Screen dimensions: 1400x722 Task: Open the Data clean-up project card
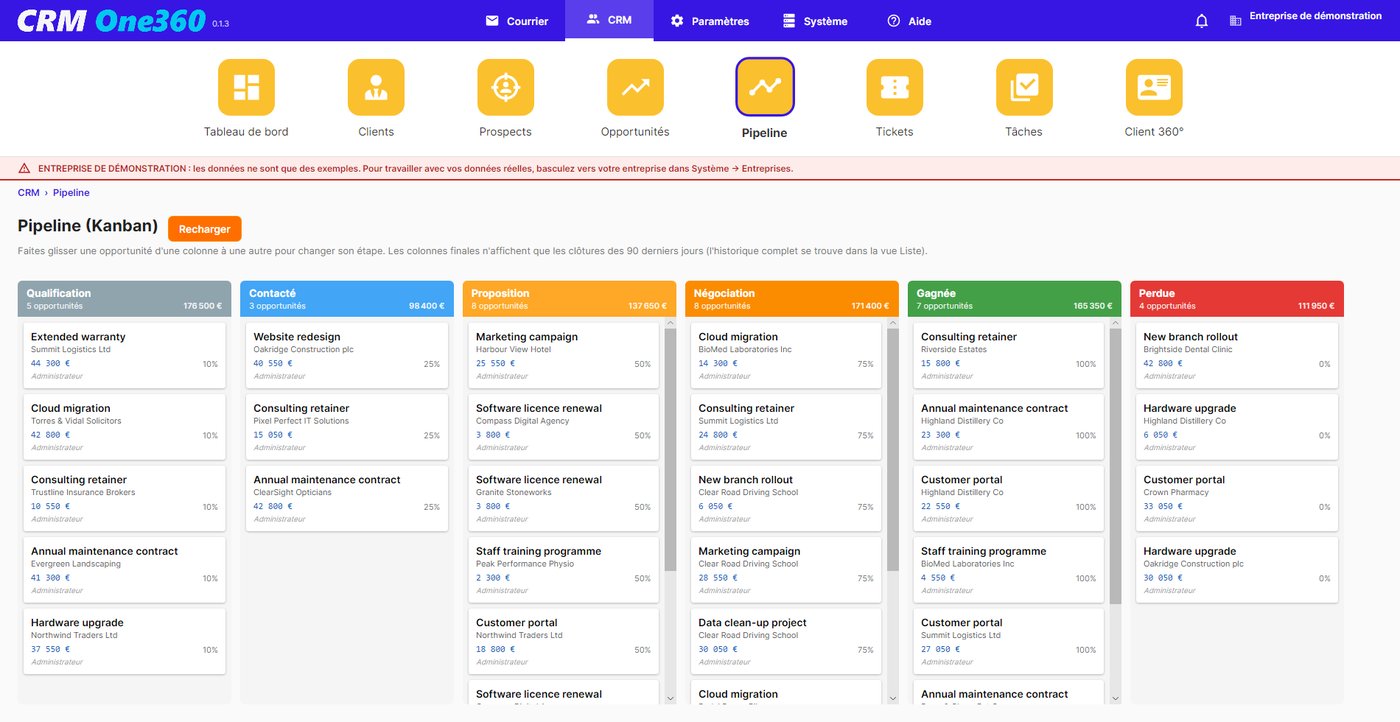(x=786, y=641)
